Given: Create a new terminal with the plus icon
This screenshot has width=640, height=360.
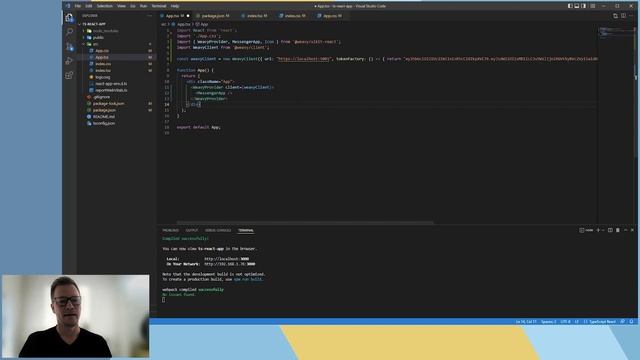Looking at the screenshot, I should [598, 230].
